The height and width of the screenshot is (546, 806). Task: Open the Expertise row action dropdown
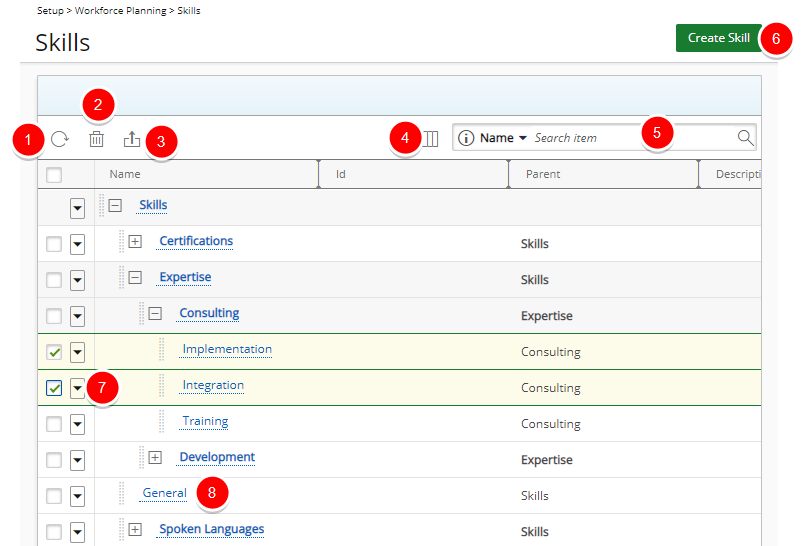tap(78, 280)
